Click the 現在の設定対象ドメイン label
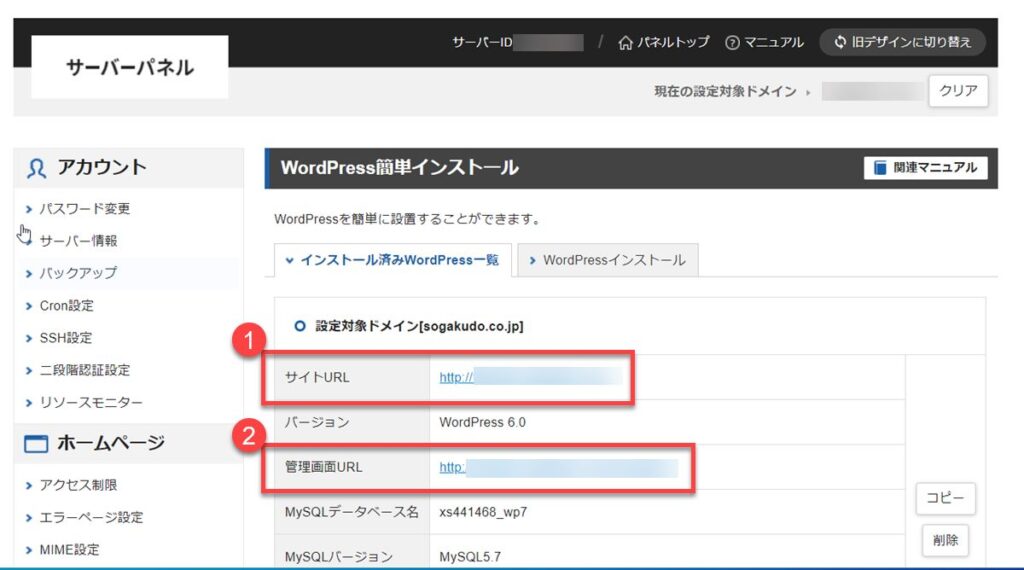Image resolution: width=1024 pixels, height=570 pixels. [x=726, y=91]
